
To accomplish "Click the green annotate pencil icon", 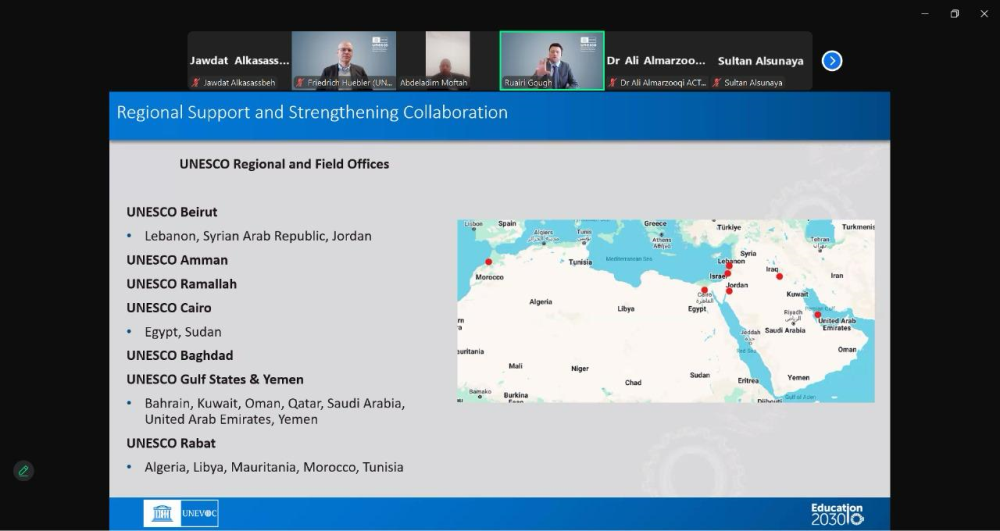I will 23,471.
